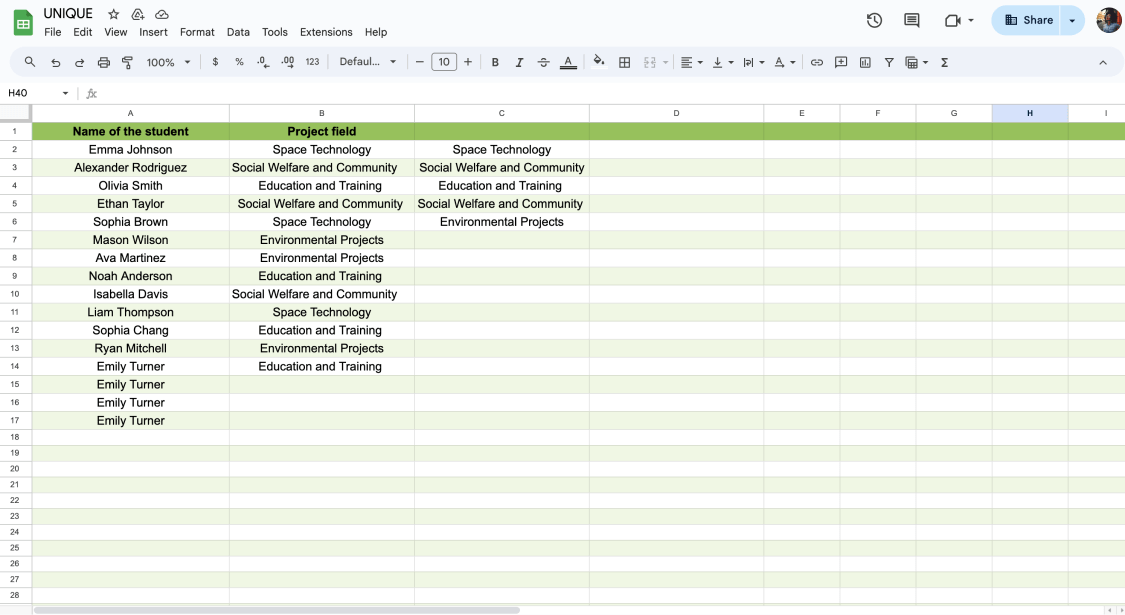
Task: Open text wrapping options
Action: (753, 62)
